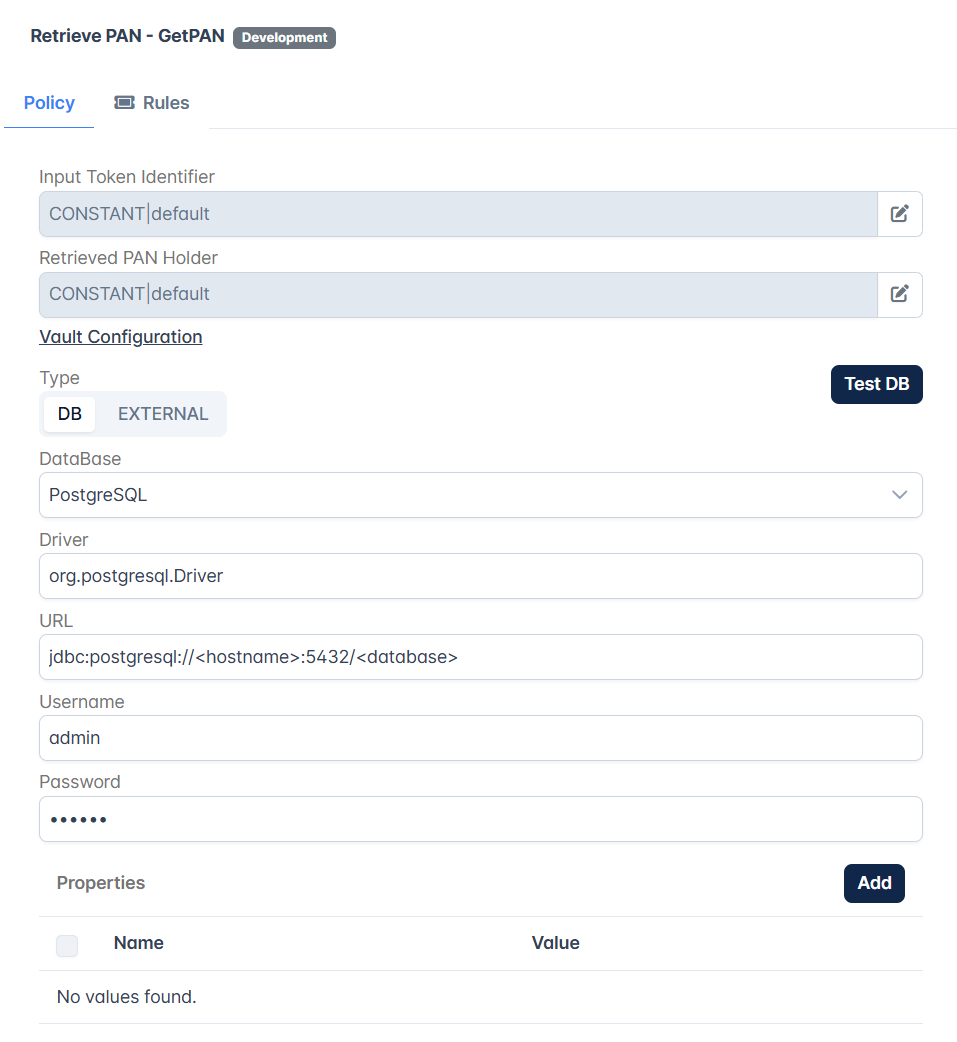Click the Input Token Identifier field
This screenshot has width=957, height=1042.
tap(458, 214)
